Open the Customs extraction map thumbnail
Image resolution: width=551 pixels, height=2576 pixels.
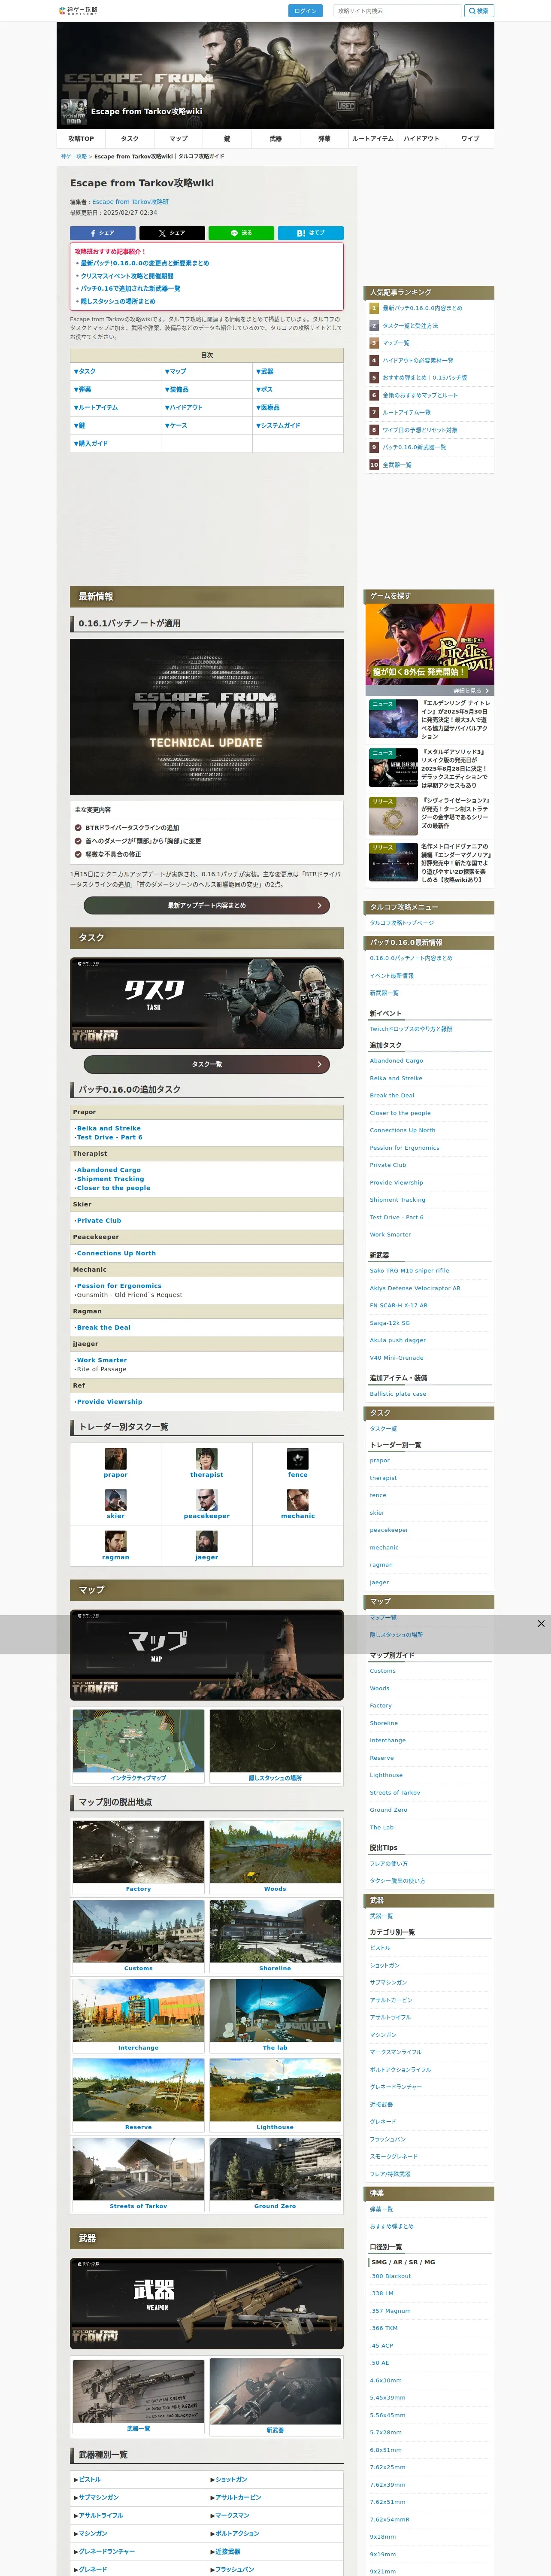click(x=138, y=1931)
